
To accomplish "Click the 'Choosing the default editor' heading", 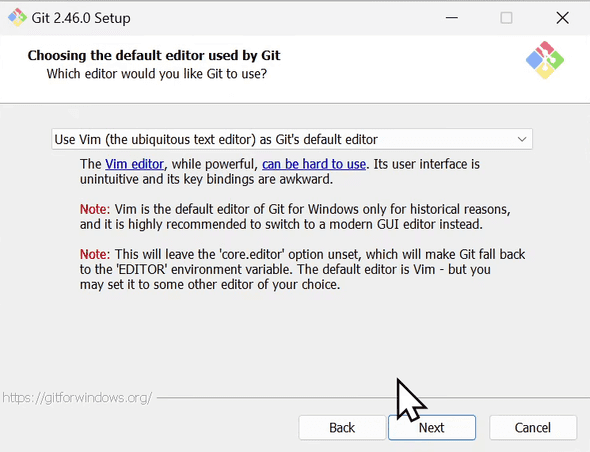I will (154, 55).
